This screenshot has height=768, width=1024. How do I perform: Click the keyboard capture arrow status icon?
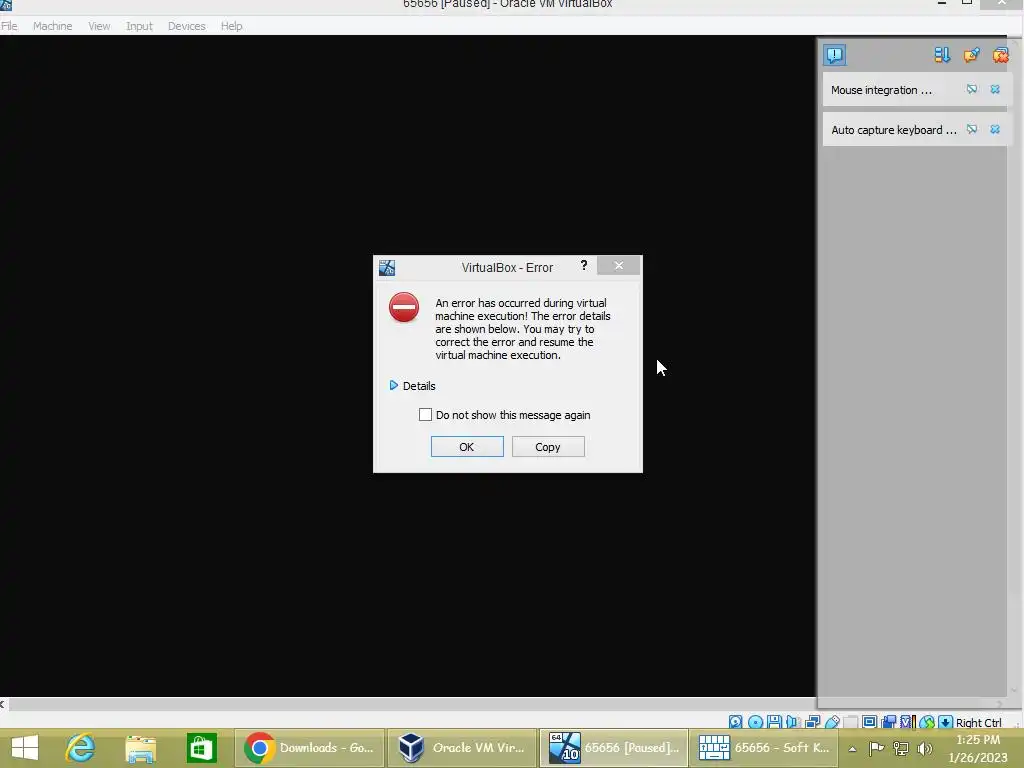click(945, 722)
